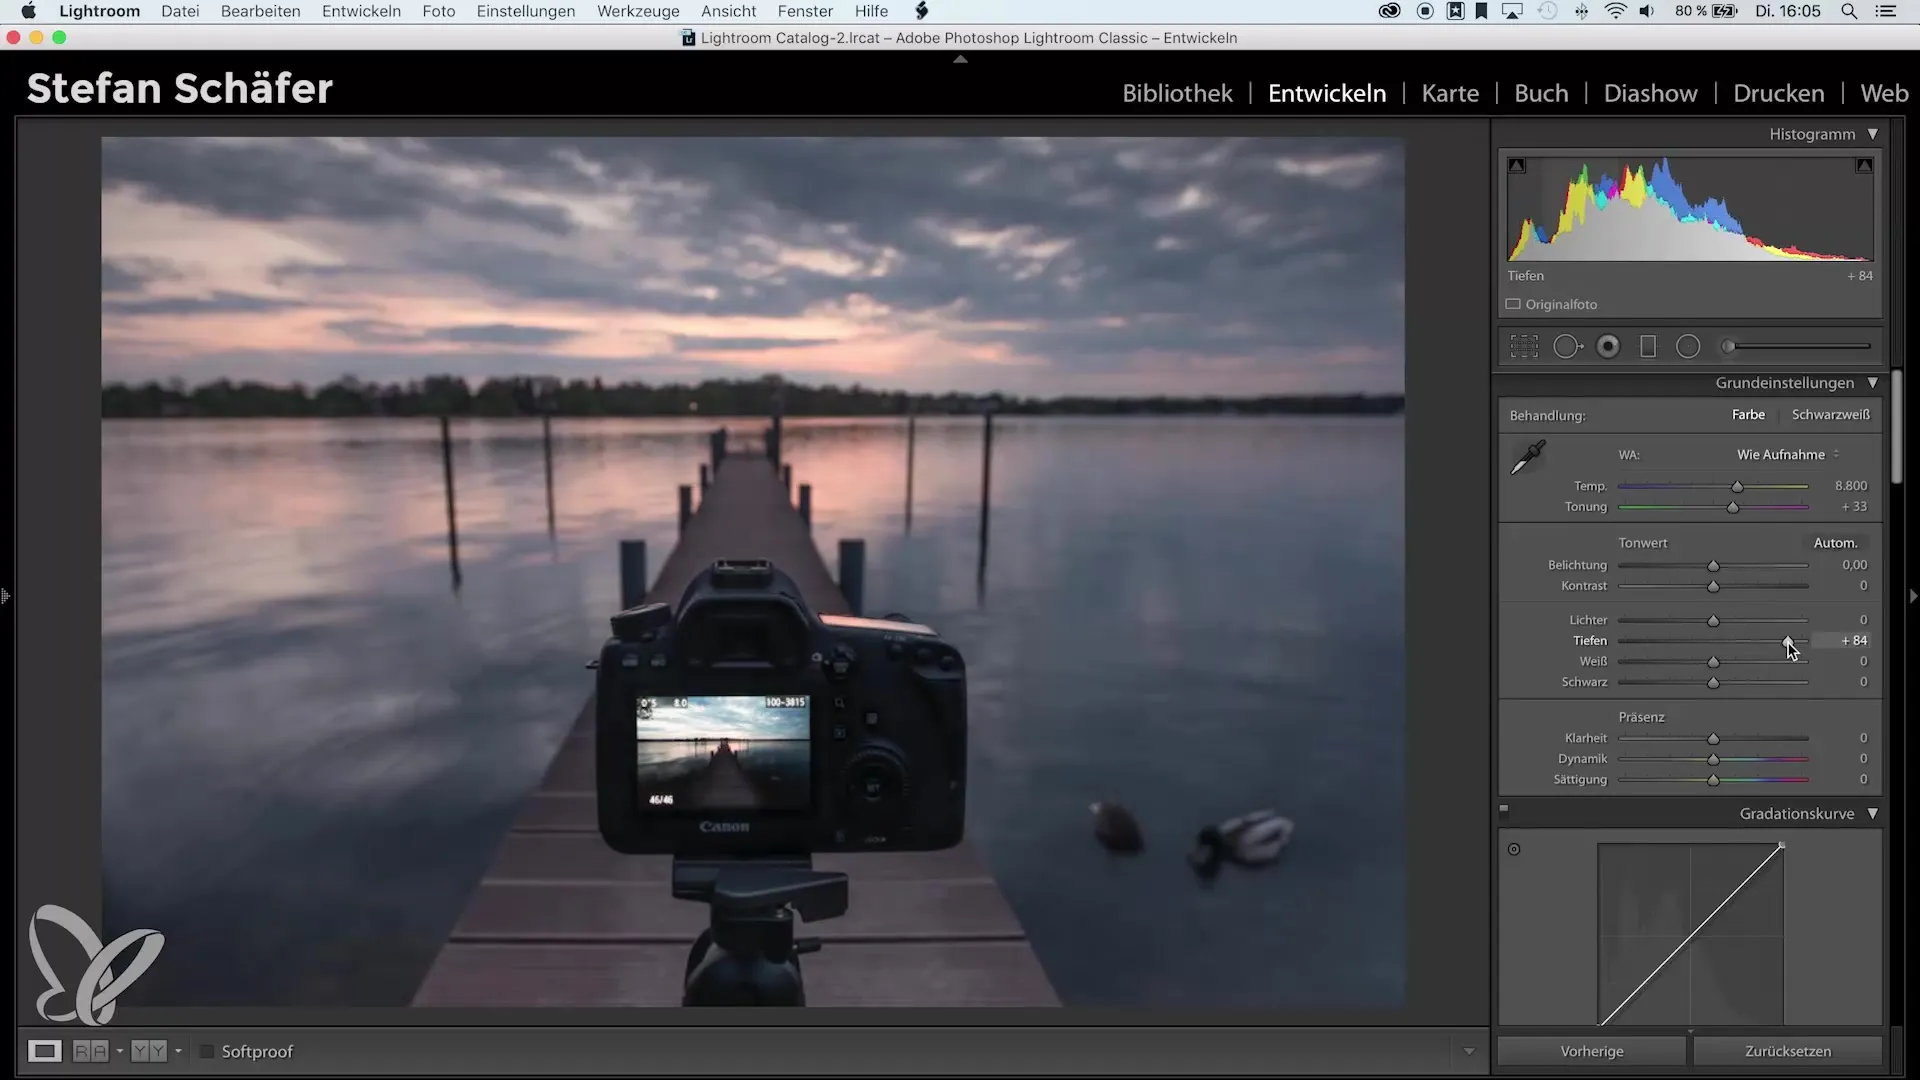Select the crop overlay tool

tap(1524, 346)
